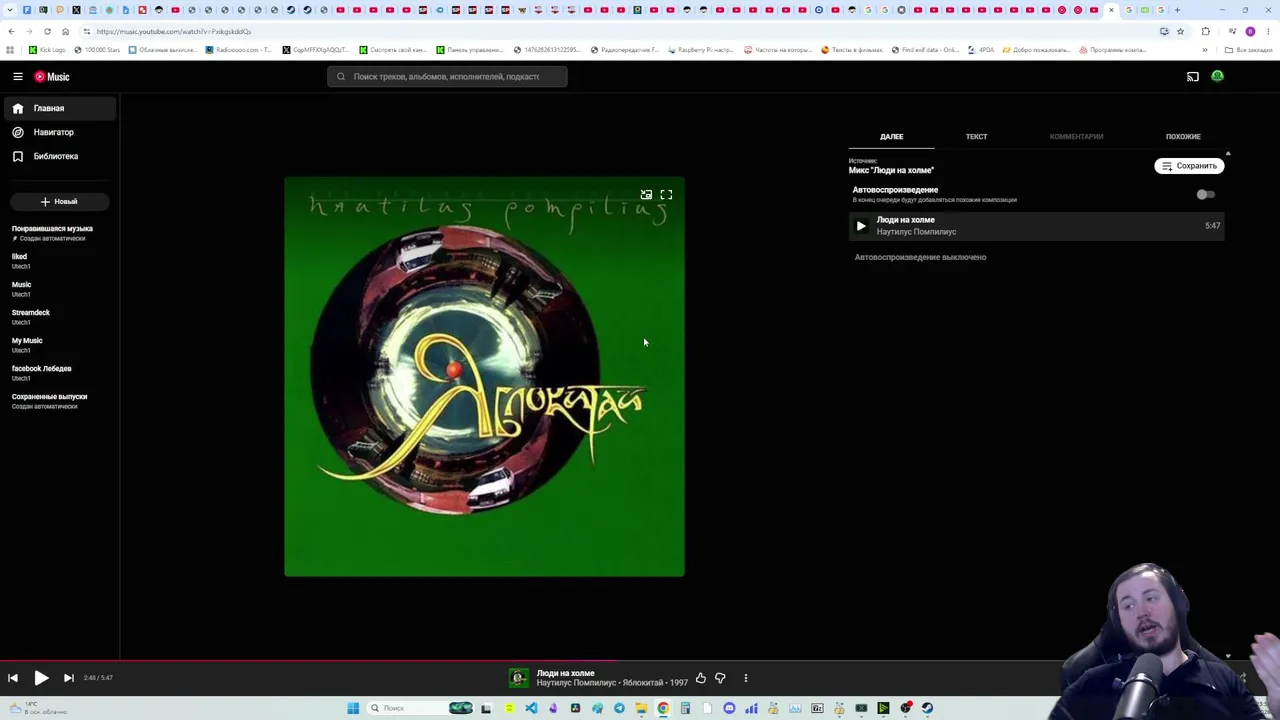This screenshot has height=720, width=1280.
Task: Click the YouTube Music logo
Action: point(52,77)
